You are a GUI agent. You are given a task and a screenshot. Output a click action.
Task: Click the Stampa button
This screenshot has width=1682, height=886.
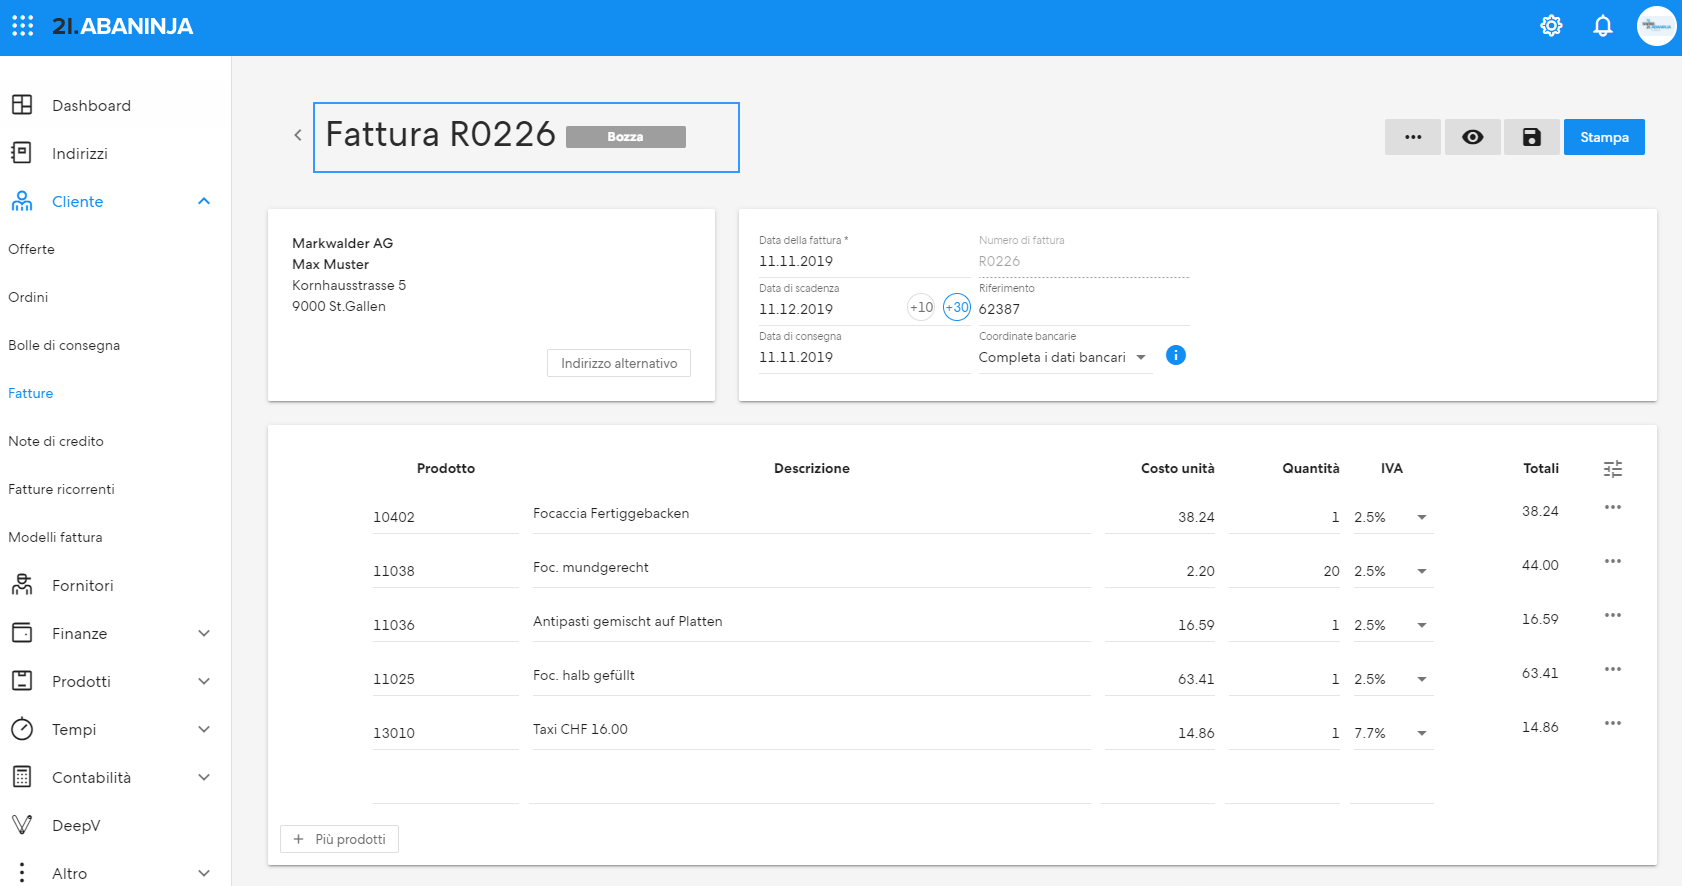(x=1604, y=137)
